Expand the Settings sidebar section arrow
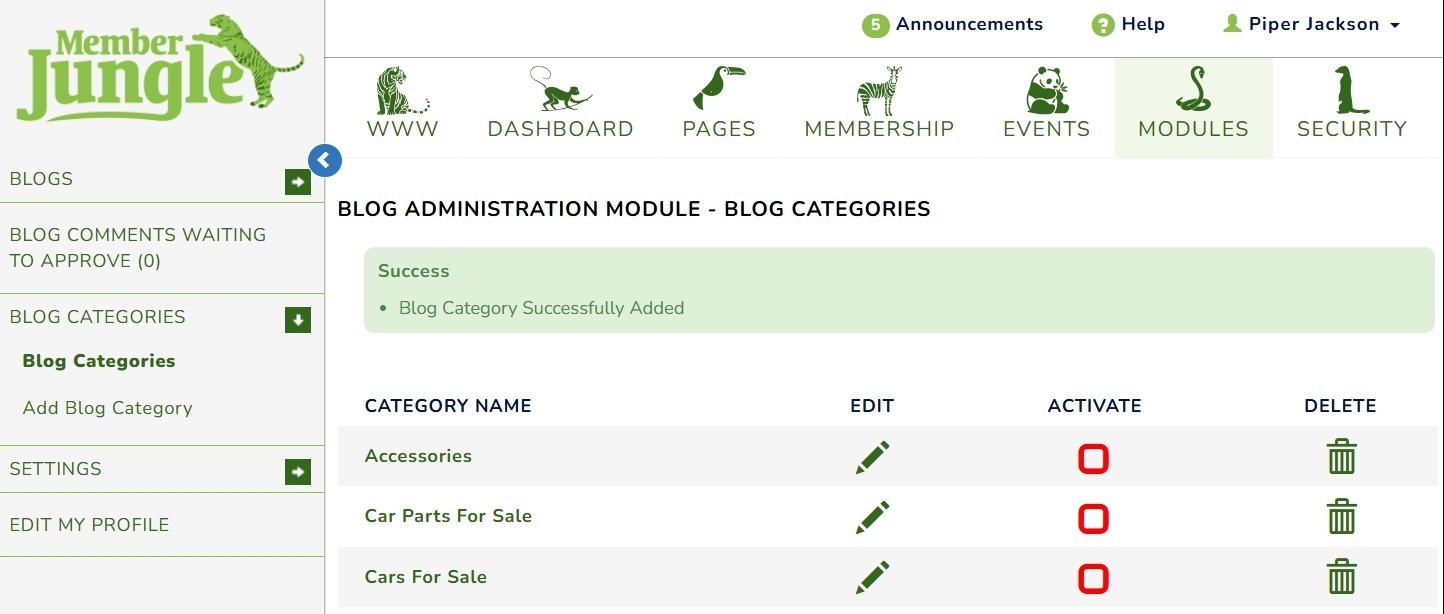The image size is (1444, 614). tap(297, 472)
